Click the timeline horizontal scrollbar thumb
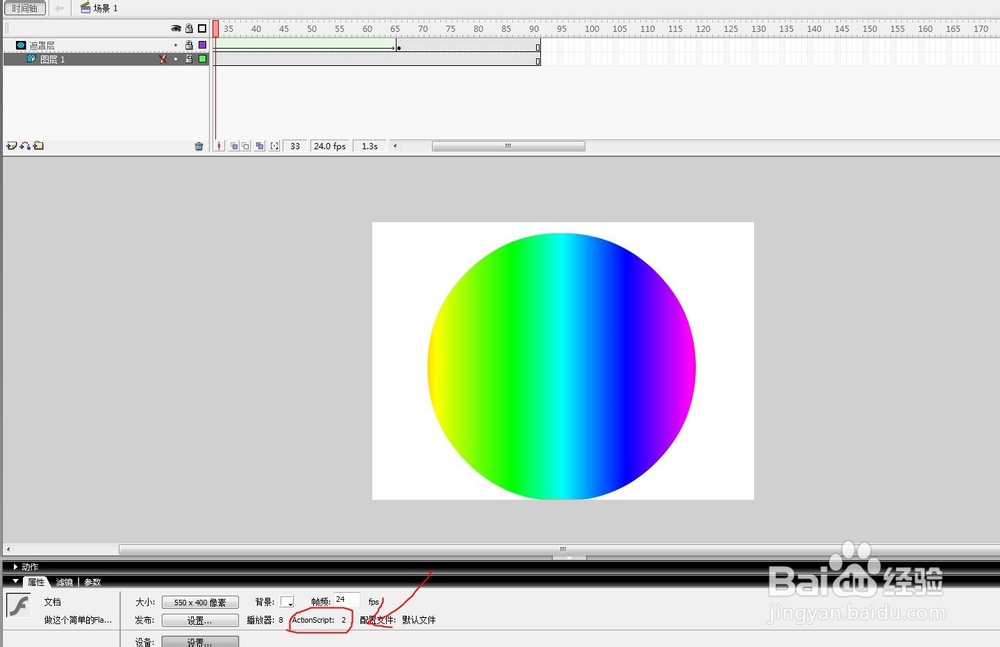Image resolution: width=1000 pixels, height=647 pixels. [x=508, y=146]
